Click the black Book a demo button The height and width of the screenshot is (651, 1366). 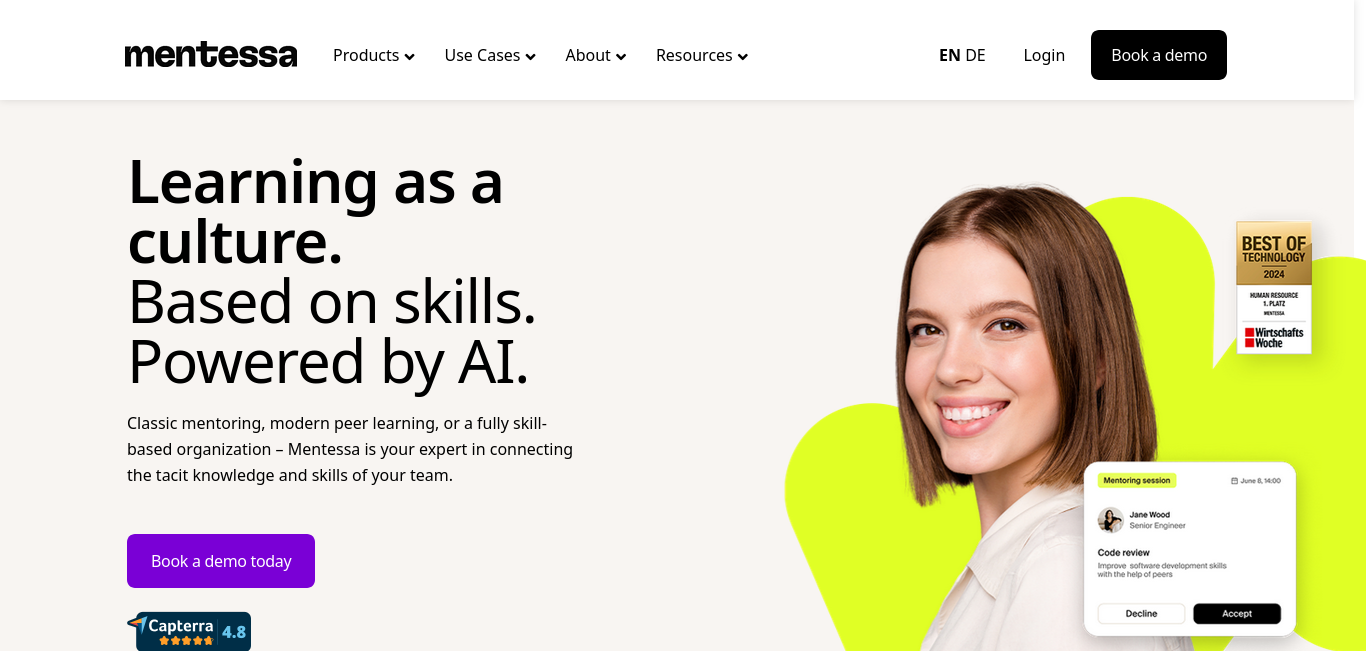coord(1159,55)
